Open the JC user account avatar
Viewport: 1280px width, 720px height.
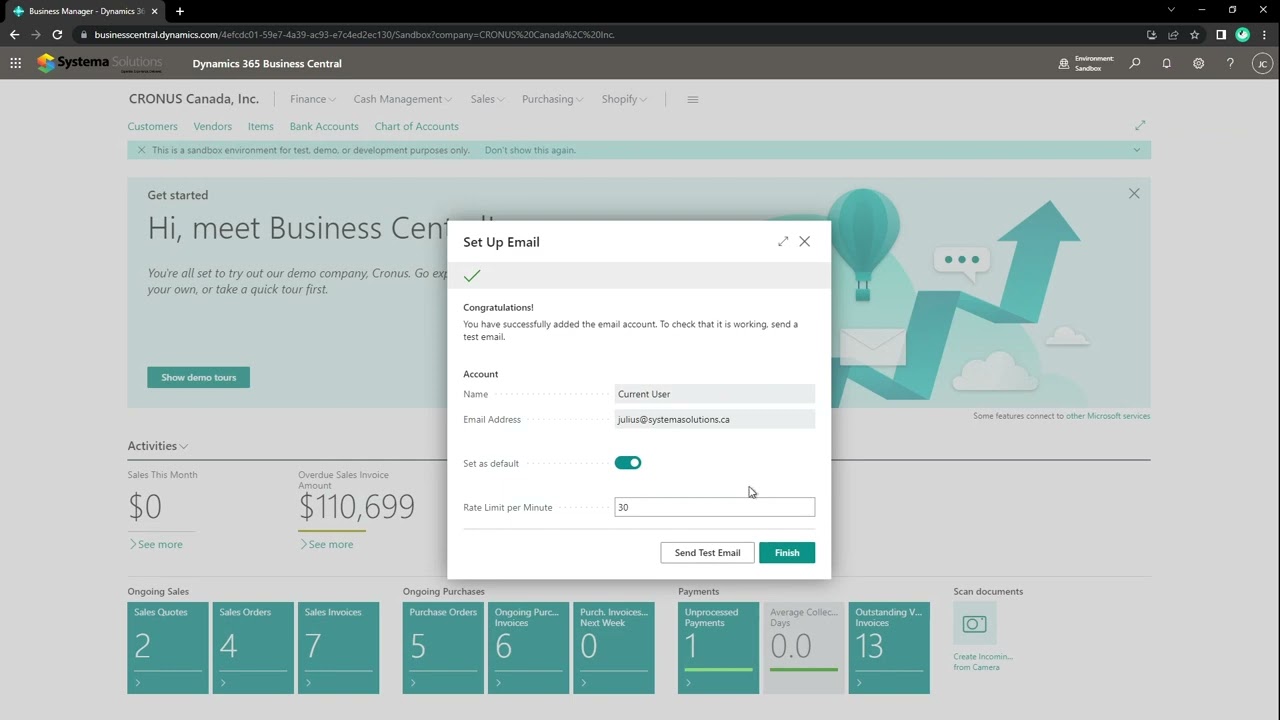tap(1262, 63)
